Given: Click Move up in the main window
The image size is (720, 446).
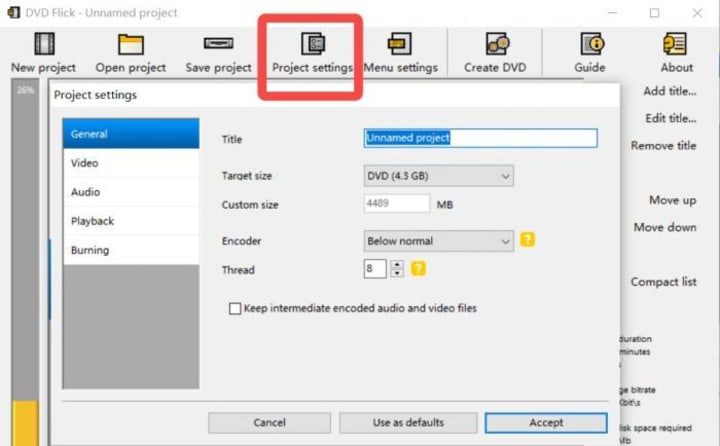Looking at the screenshot, I should point(672,200).
